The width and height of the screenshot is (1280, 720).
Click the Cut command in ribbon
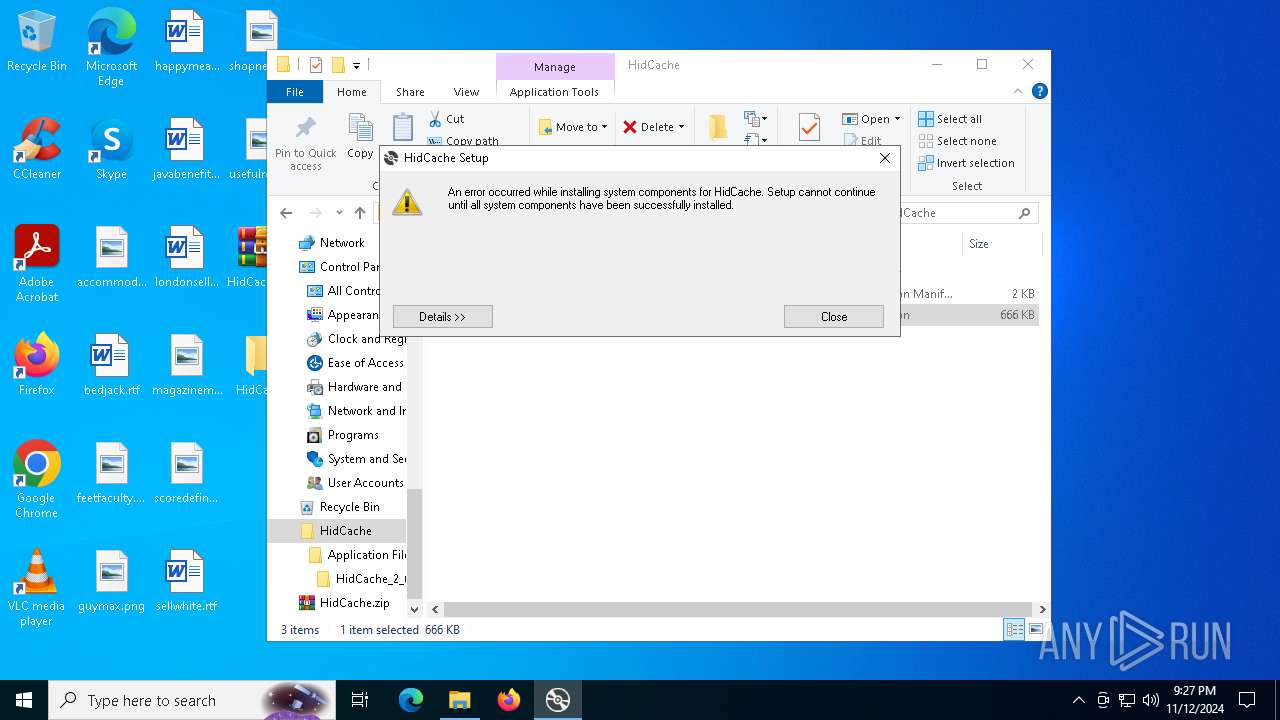(x=447, y=119)
